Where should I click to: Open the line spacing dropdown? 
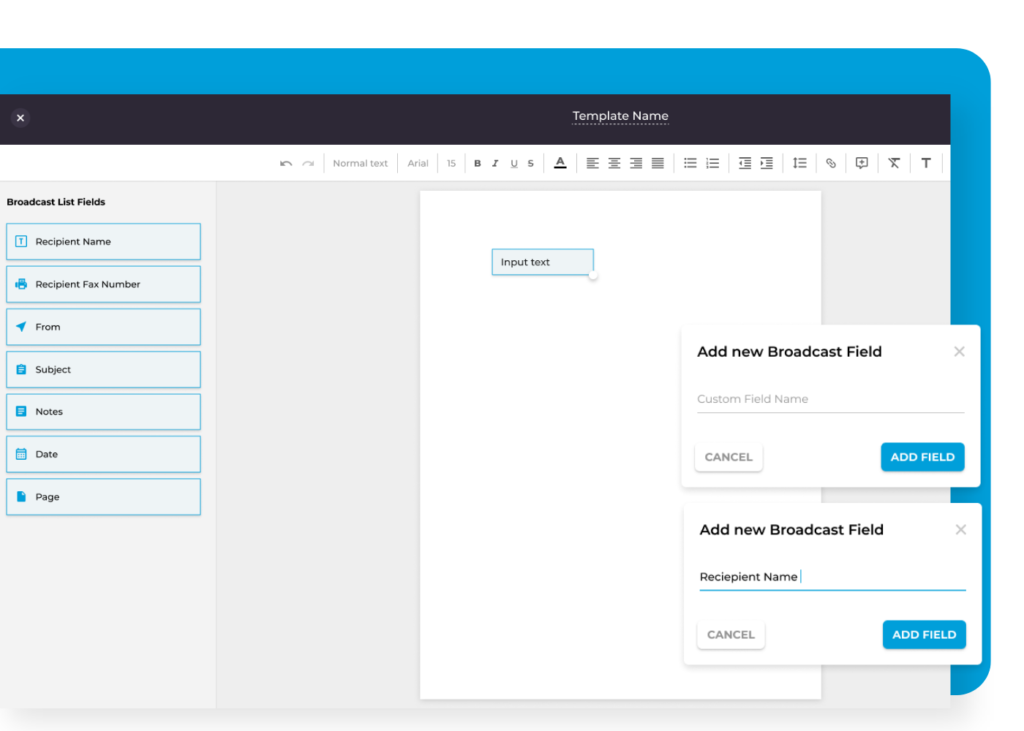[x=799, y=162]
